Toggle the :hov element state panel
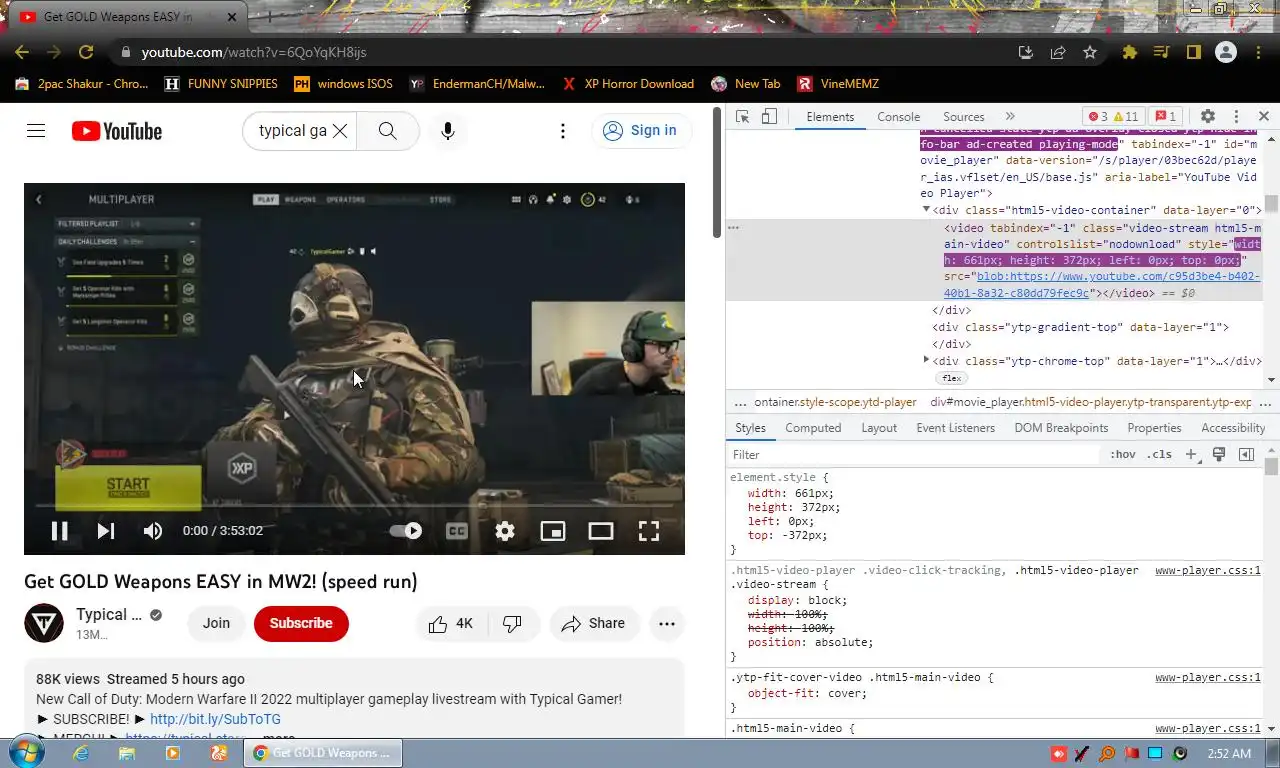Image resolution: width=1280 pixels, height=768 pixels. [x=1123, y=455]
